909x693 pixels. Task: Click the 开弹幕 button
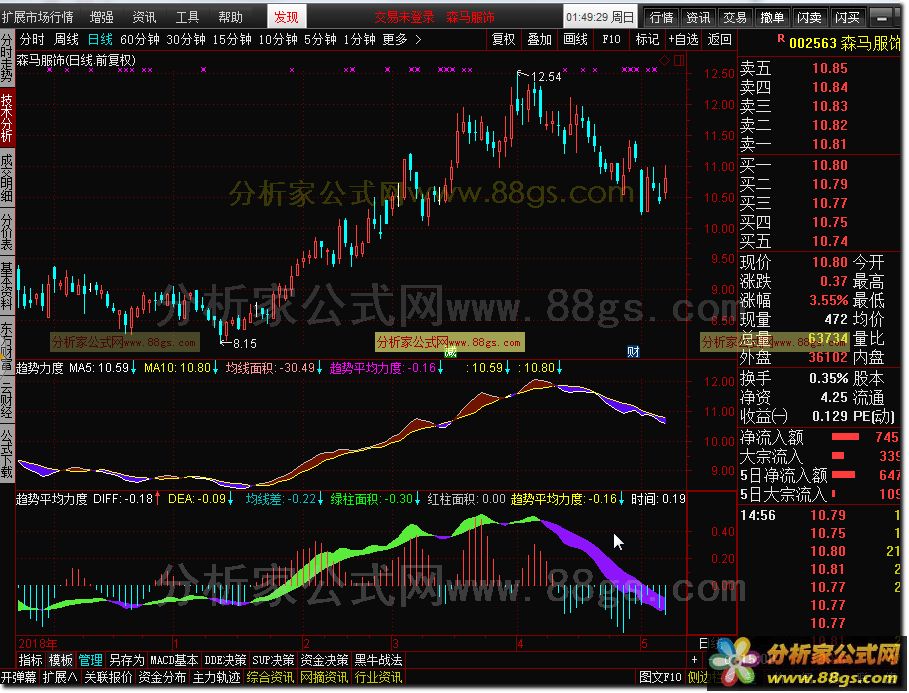[x=19, y=677]
